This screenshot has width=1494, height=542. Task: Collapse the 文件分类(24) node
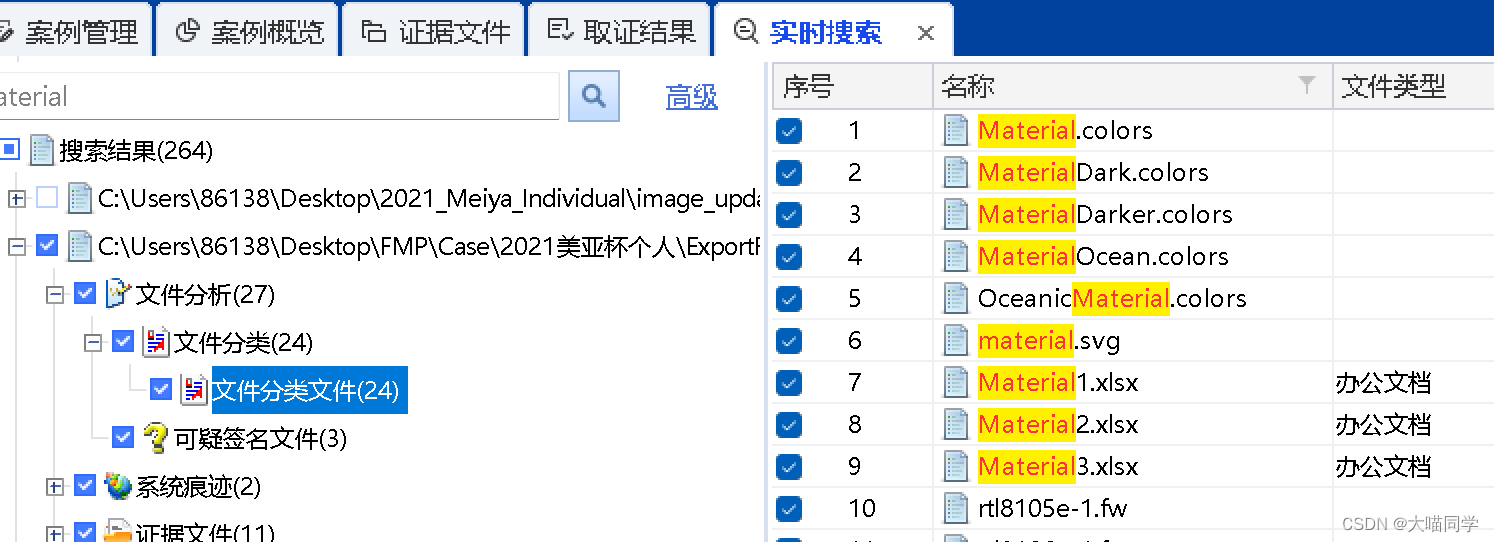click(93, 342)
